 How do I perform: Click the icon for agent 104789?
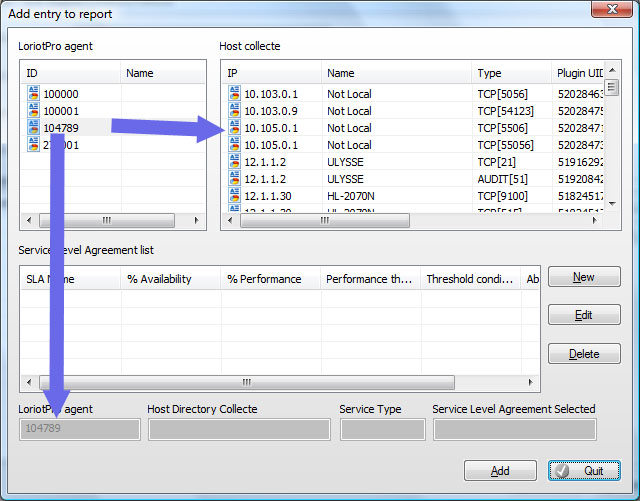[33, 128]
